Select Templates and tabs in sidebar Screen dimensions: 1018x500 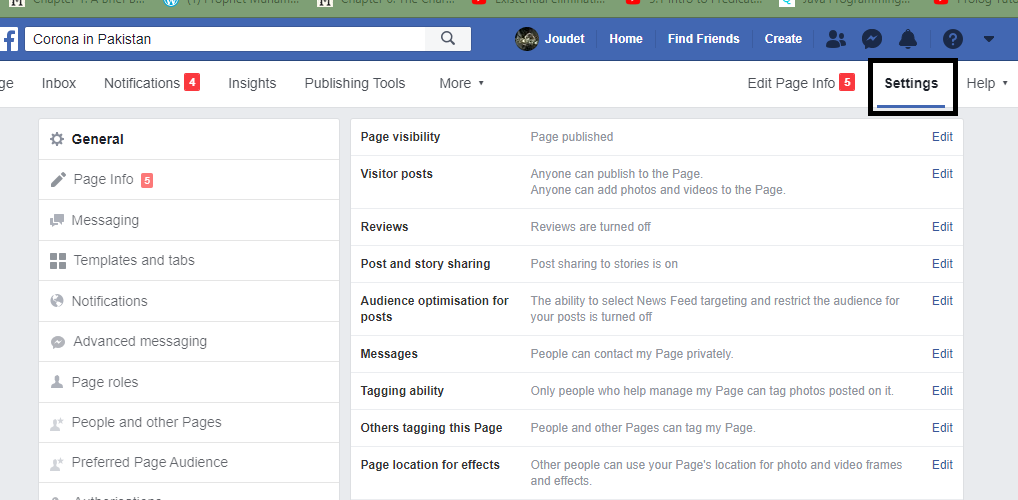[189, 260]
